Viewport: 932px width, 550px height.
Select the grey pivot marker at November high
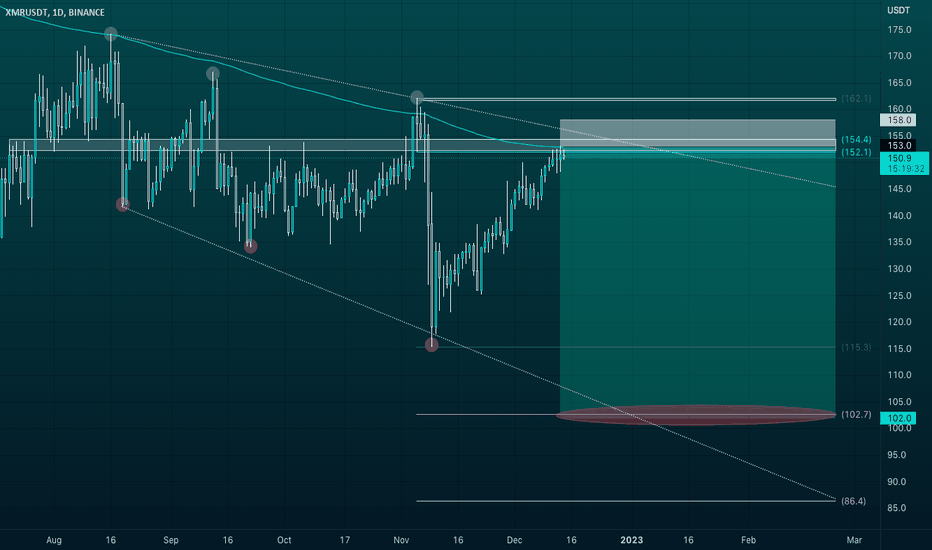(x=417, y=97)
